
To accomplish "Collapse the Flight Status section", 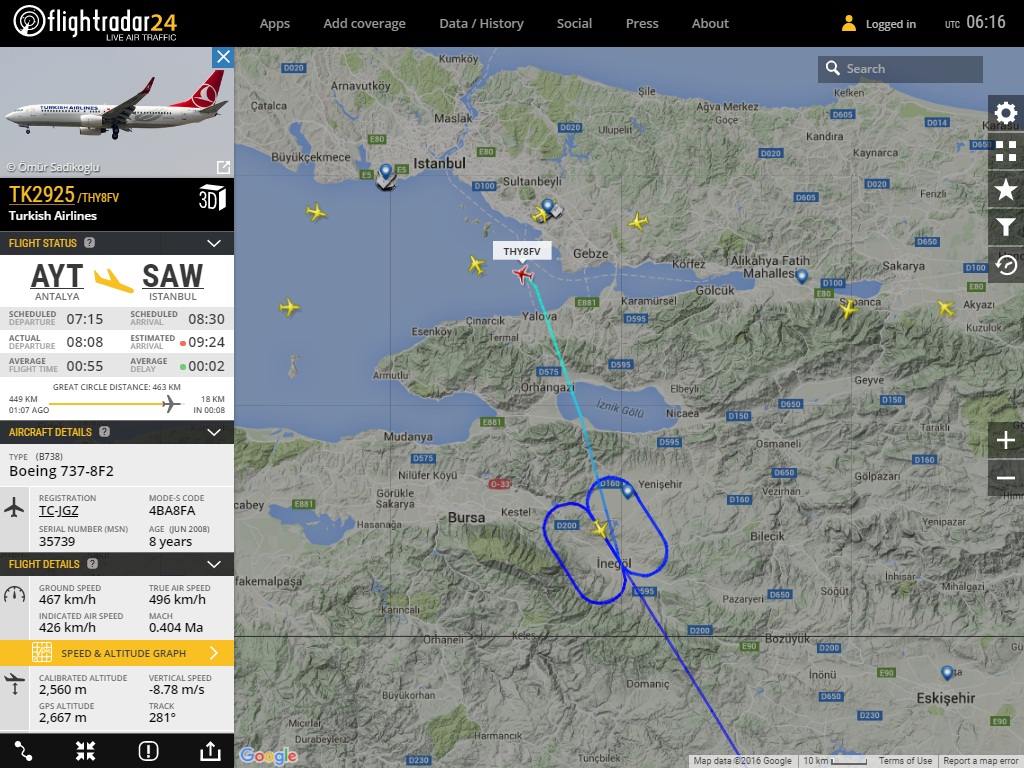I will pos(214,243).
